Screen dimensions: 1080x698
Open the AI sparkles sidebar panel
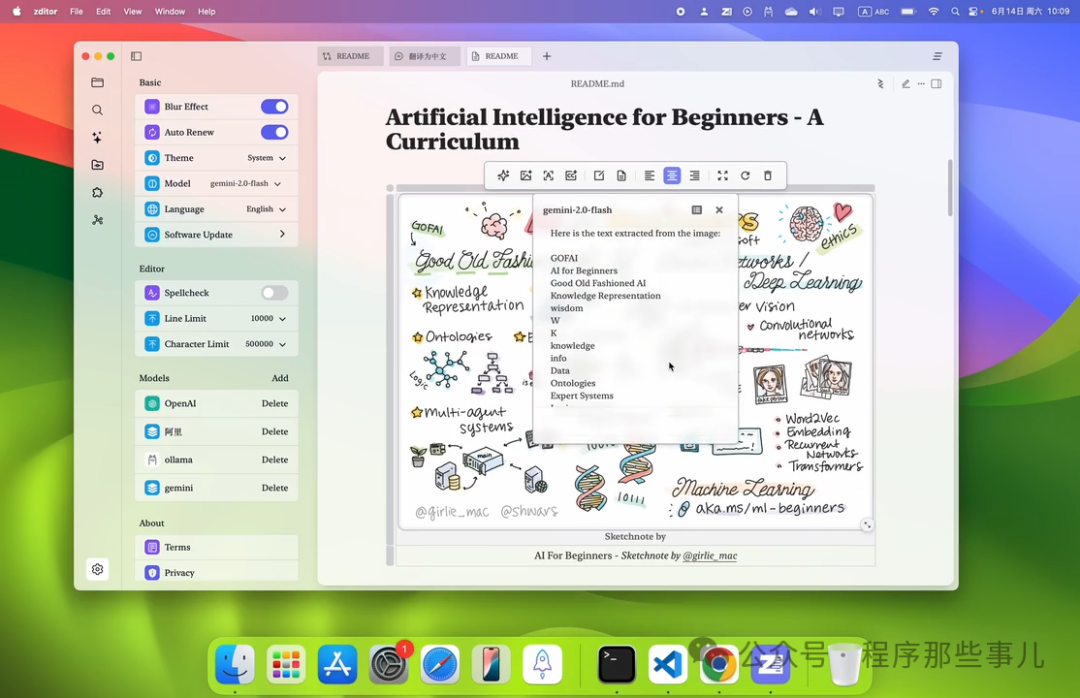click(x=97, y=138)
